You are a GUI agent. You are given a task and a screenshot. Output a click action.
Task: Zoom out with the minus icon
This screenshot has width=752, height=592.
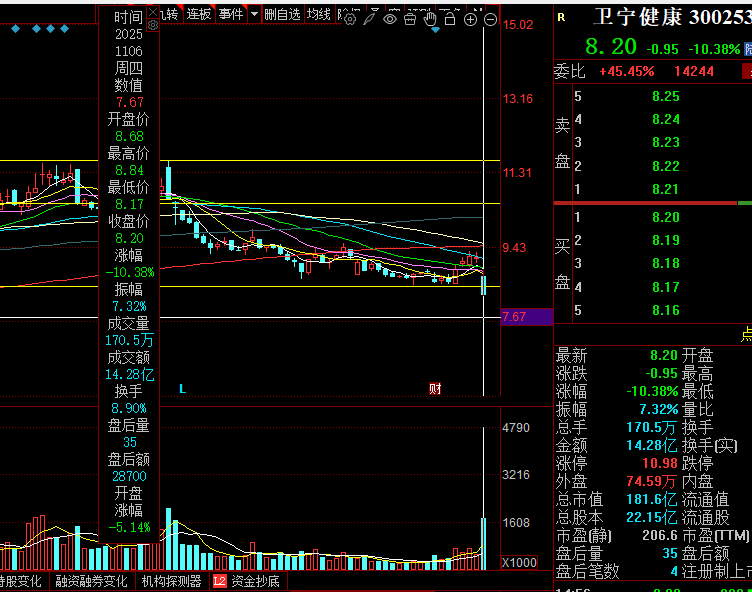(490, 20)
